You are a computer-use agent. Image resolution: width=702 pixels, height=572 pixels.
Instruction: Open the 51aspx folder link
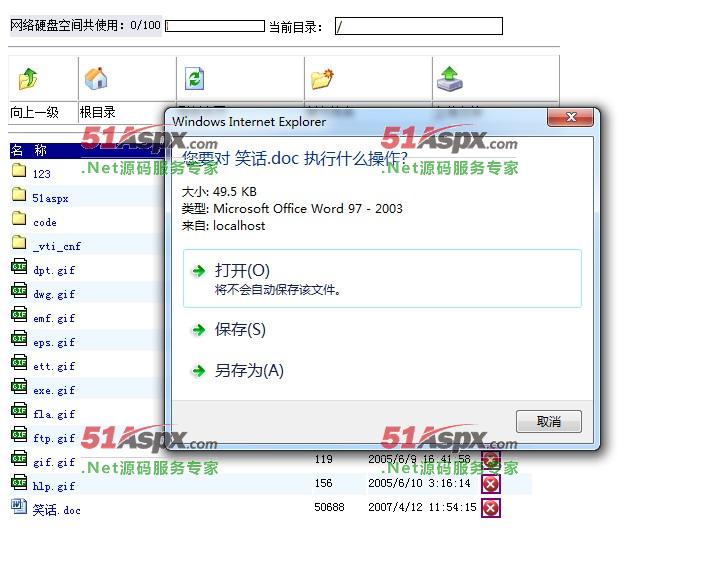(x=51, y=198)
